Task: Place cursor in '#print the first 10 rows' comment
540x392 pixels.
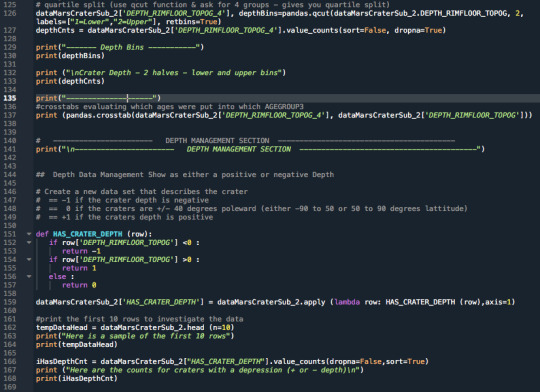Action: 139,319
